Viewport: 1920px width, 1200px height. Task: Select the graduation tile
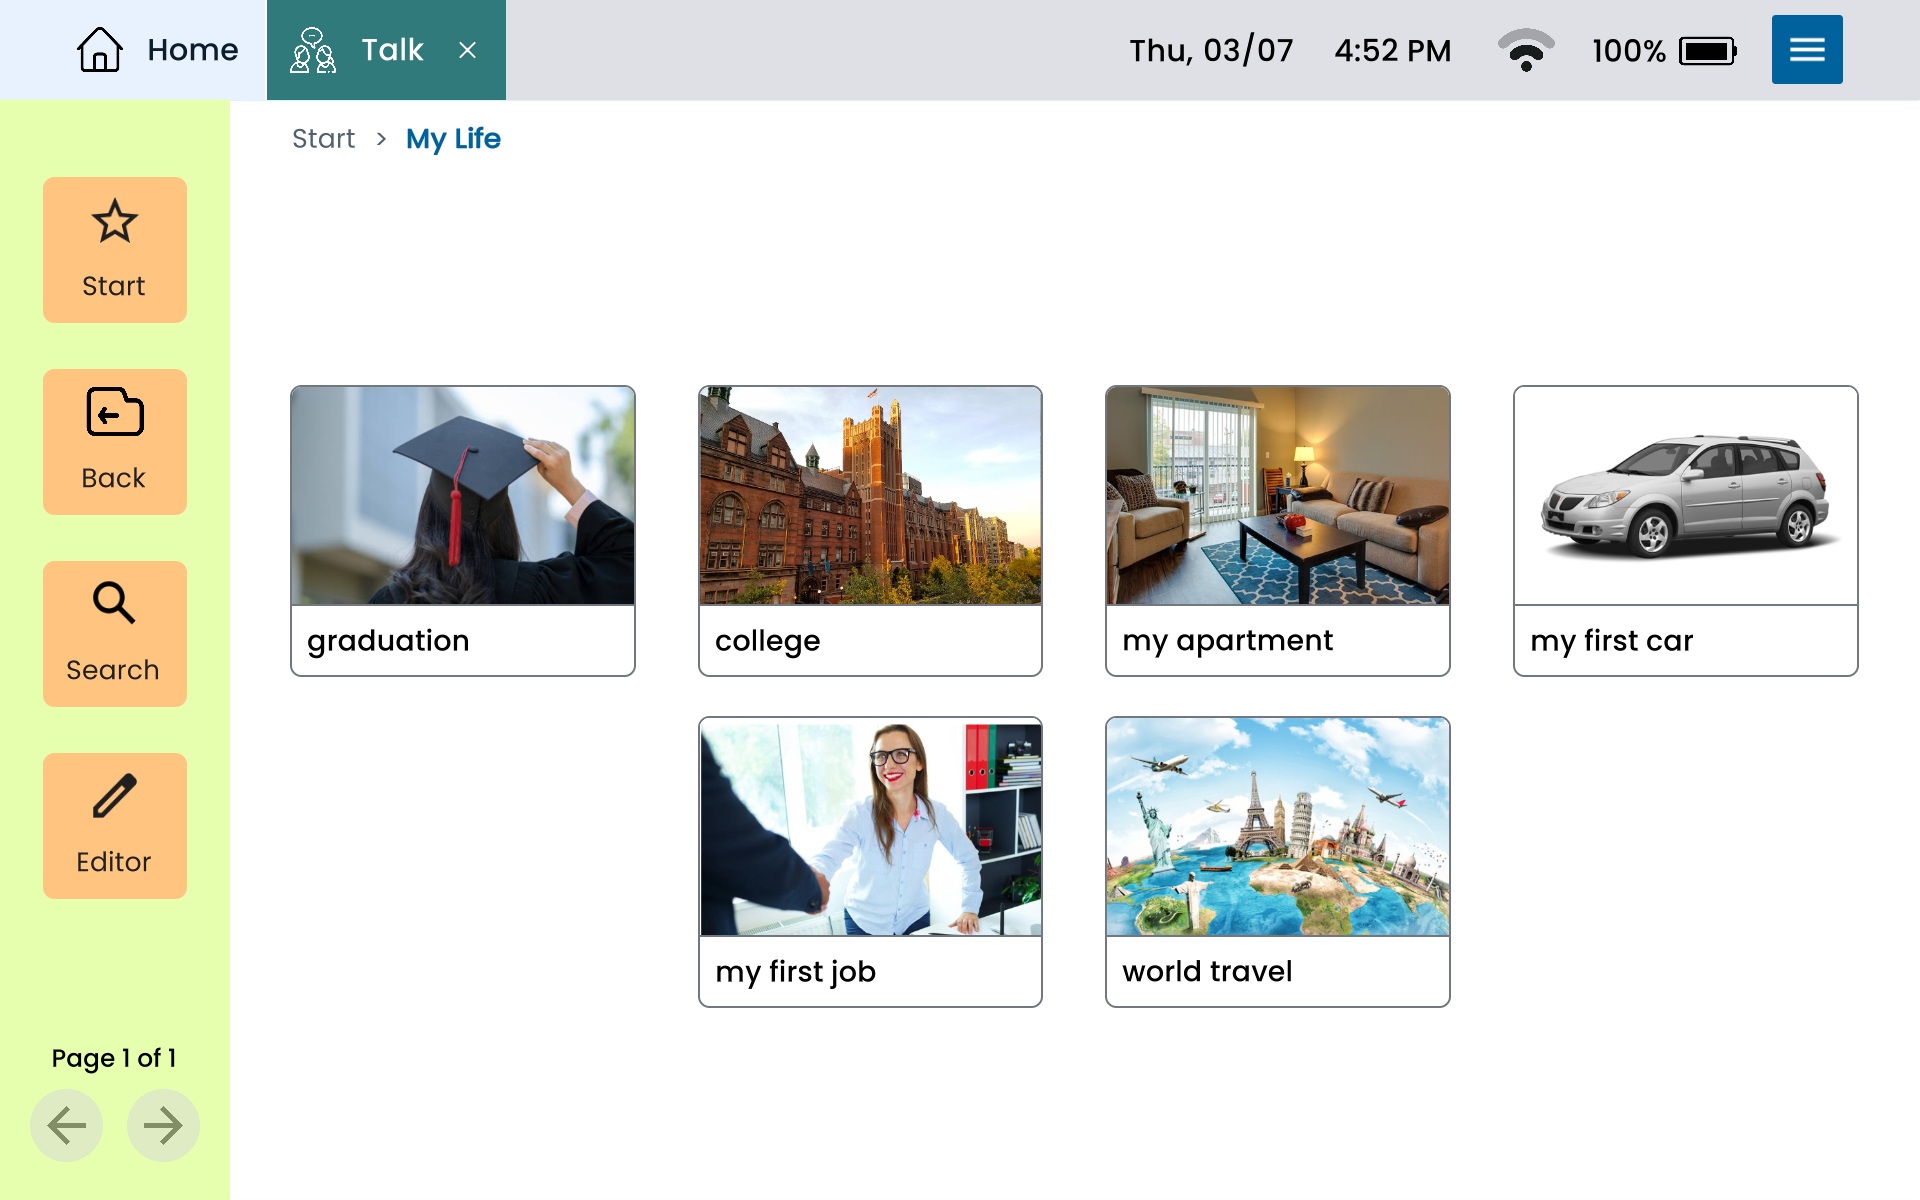tap(462, 530)
